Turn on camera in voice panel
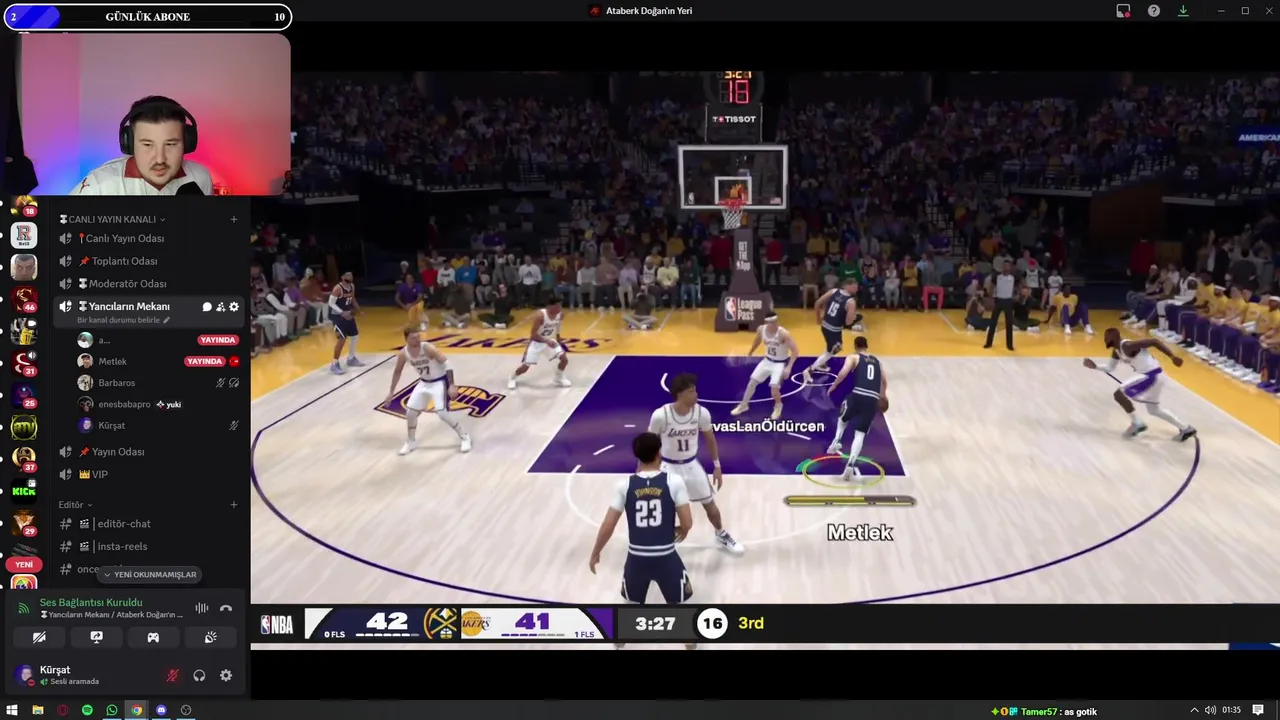The height and width of the screenshot is (720, 1280). click(x=39, y=637)
